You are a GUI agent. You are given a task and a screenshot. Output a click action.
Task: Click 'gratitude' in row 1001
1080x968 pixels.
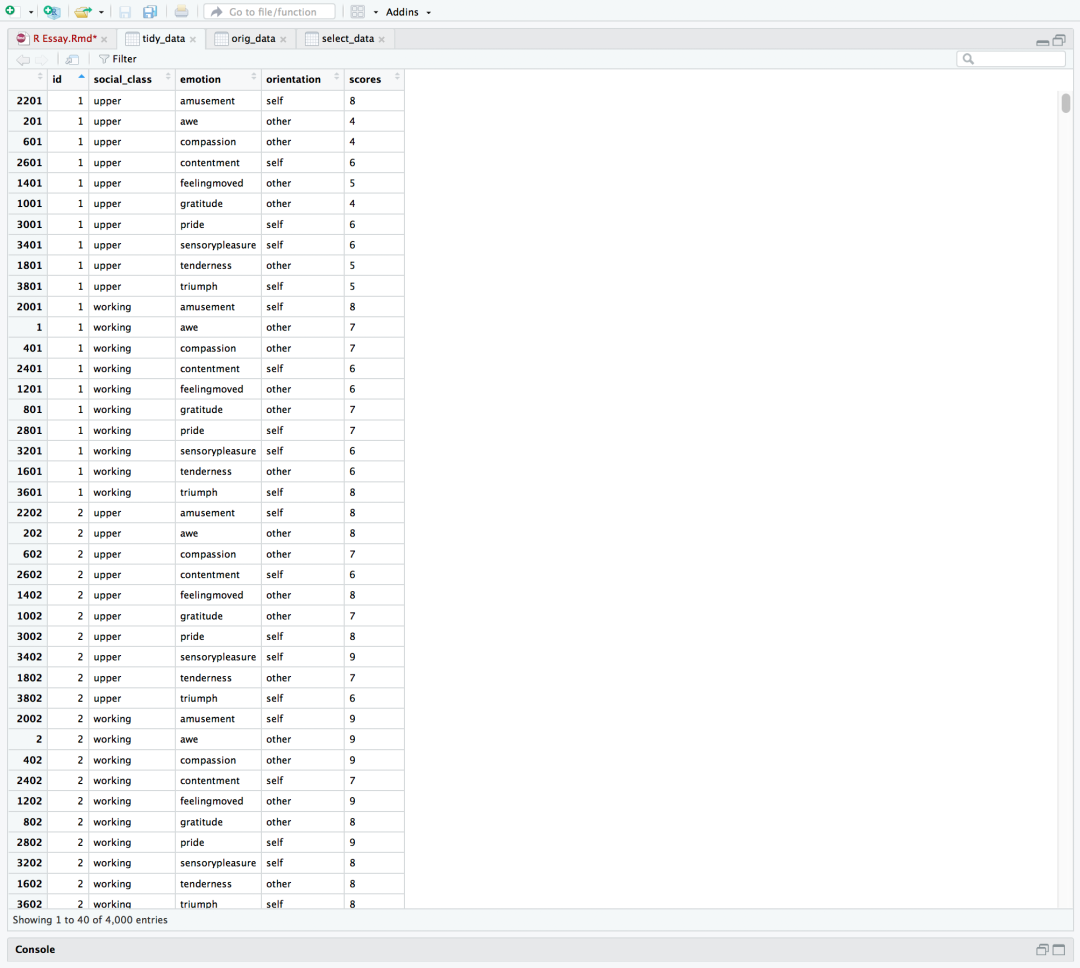pyautogui.click(x=201, y=204)
